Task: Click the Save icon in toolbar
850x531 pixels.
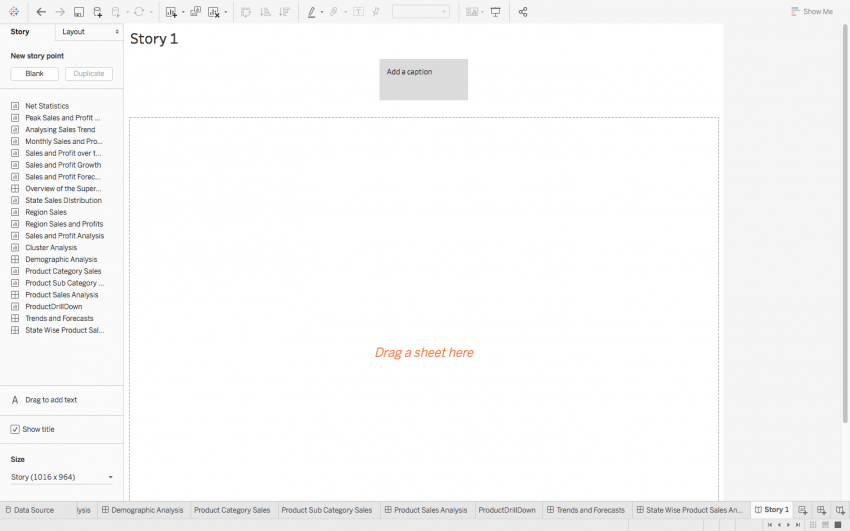Action: (79, 12)
